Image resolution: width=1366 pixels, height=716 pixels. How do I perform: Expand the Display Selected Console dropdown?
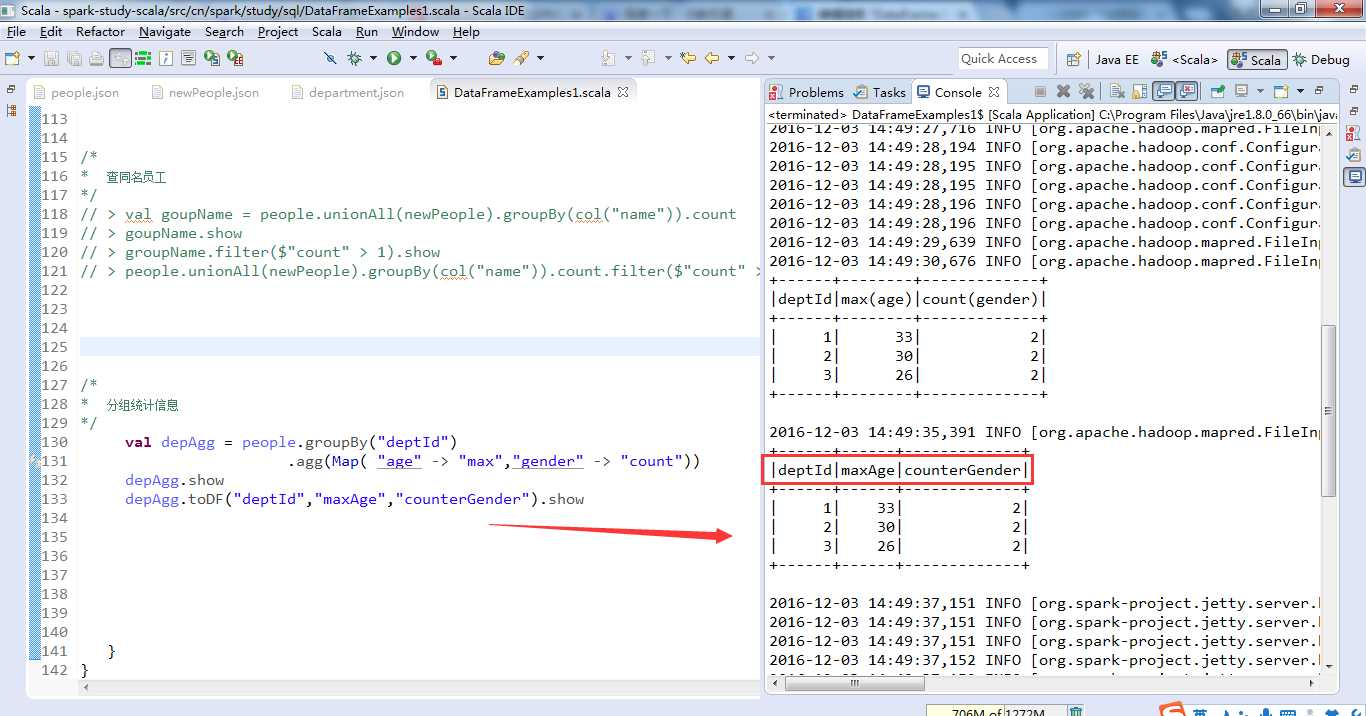coord(1260,91)
